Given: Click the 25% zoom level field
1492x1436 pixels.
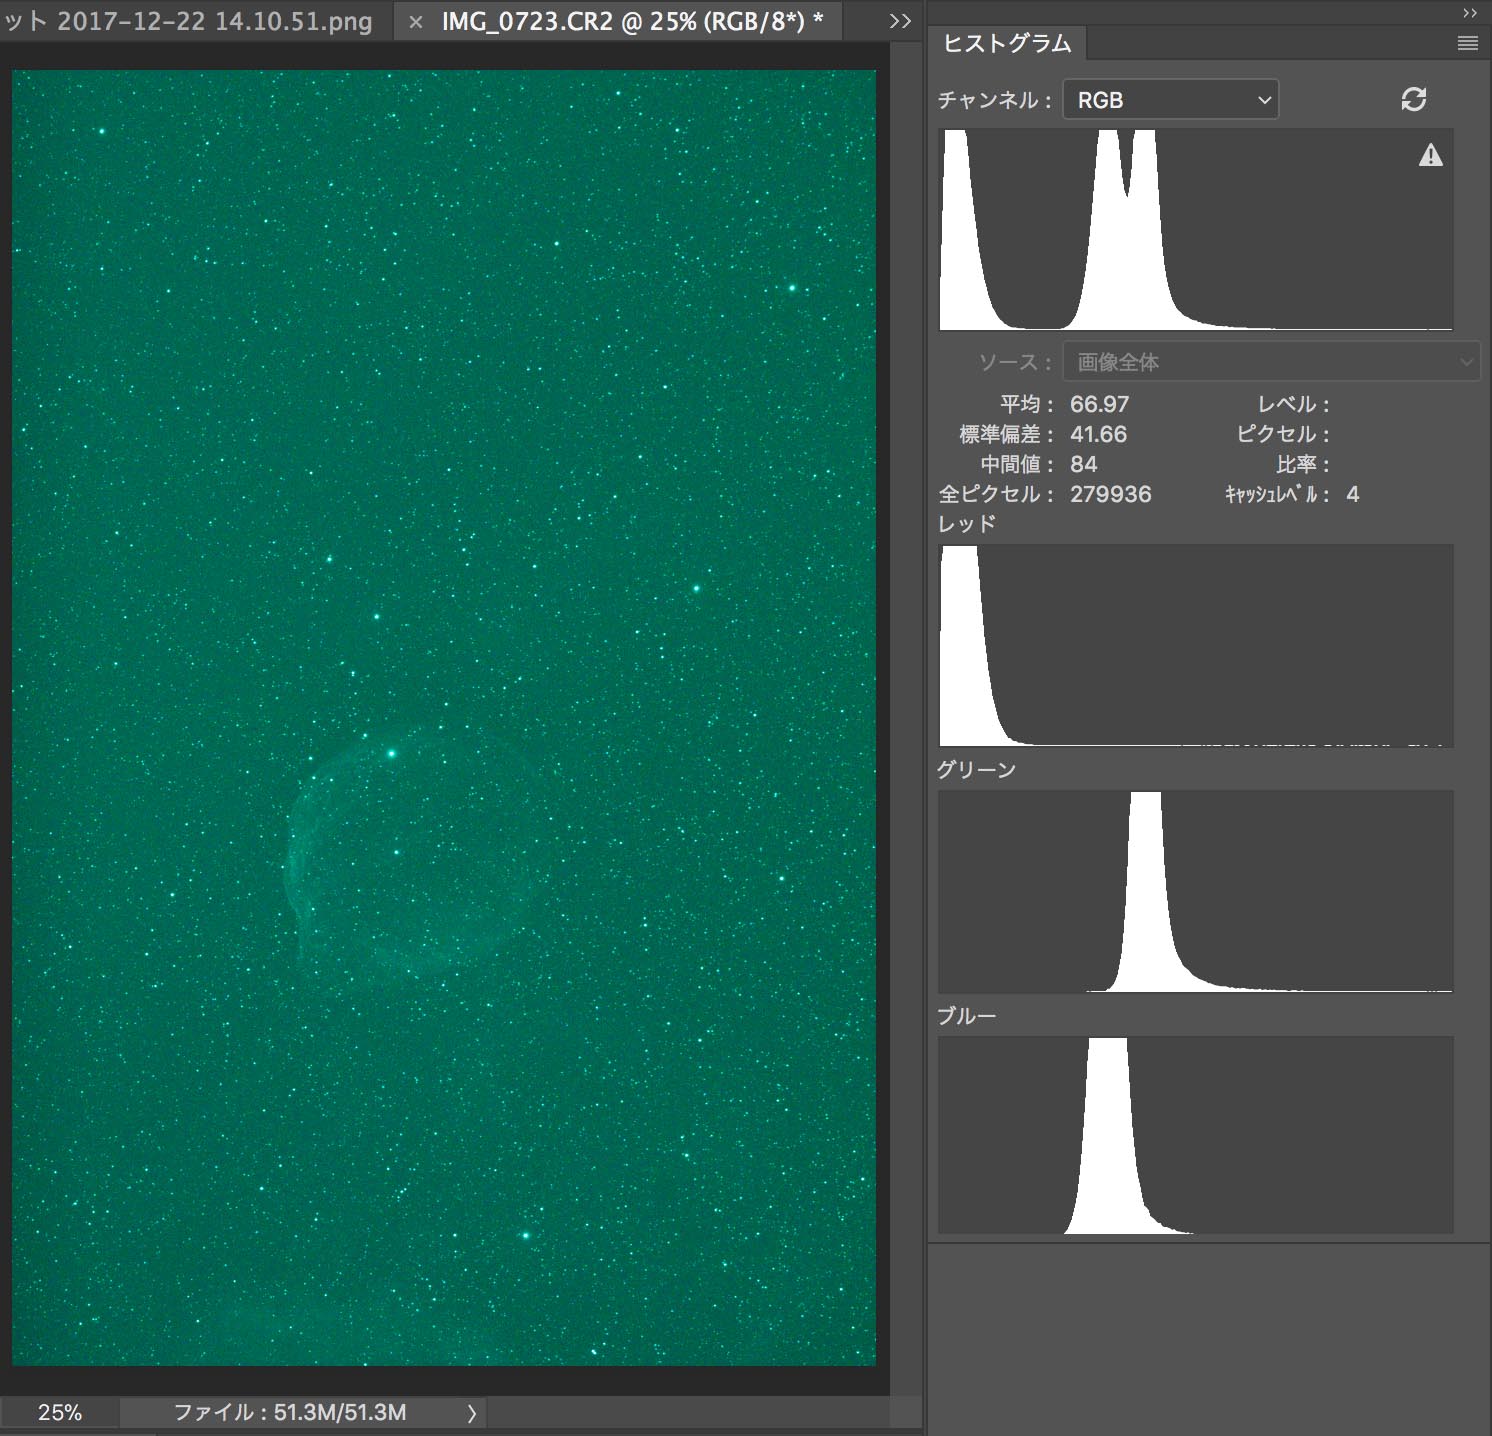Looking at the screenshot, I should tap(60, 1412).
